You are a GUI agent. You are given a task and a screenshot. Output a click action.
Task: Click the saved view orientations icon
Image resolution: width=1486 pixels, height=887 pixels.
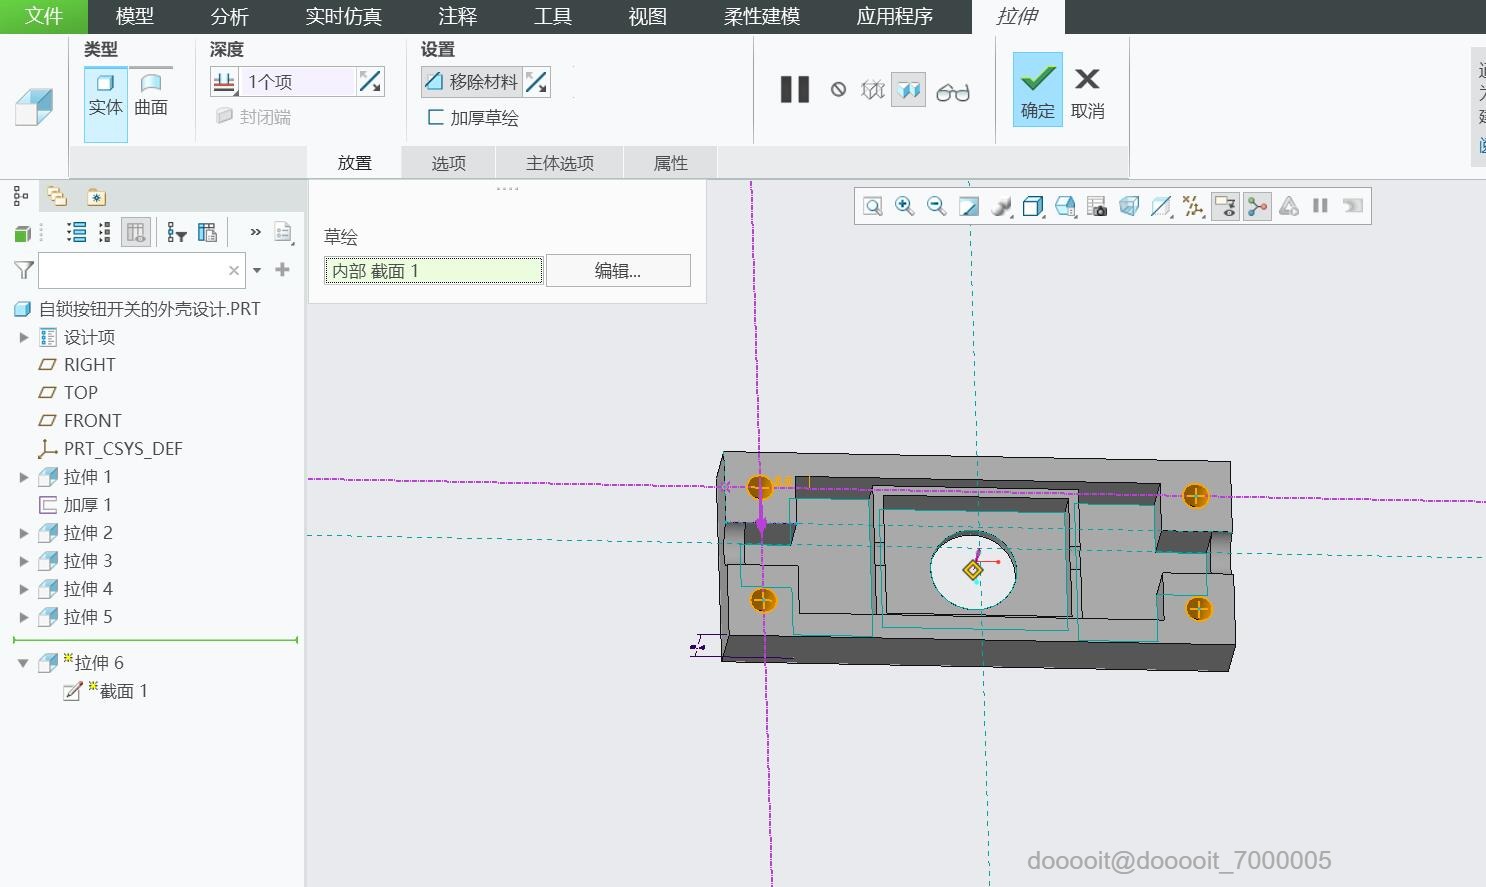pyautogui.click(x=1064, y=206)
